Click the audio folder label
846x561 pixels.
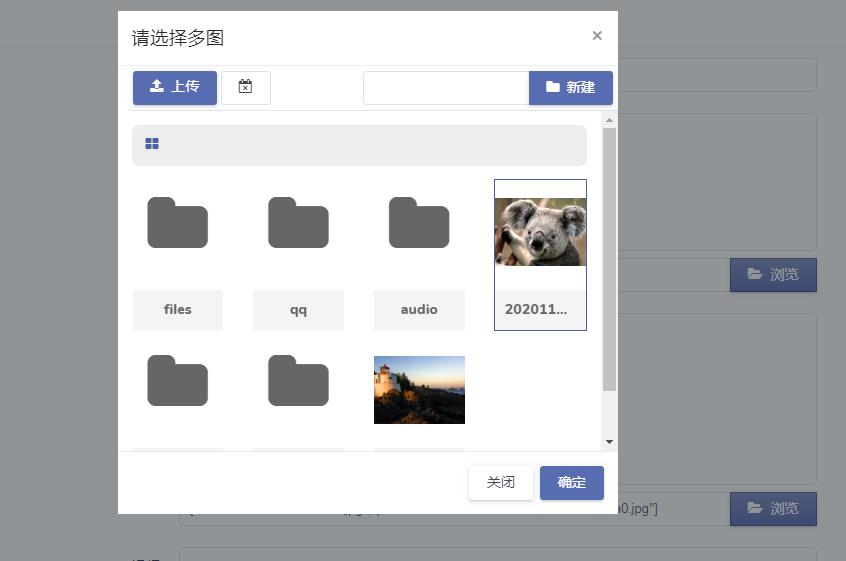pyautogui.click(x=419, y=310)
